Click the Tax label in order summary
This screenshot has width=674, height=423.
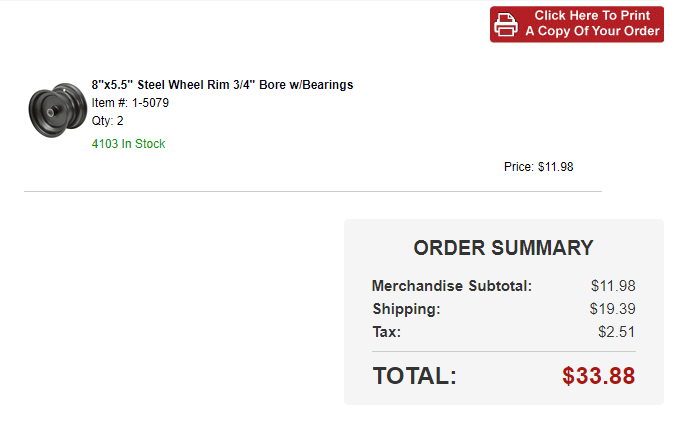coord(386,332)
